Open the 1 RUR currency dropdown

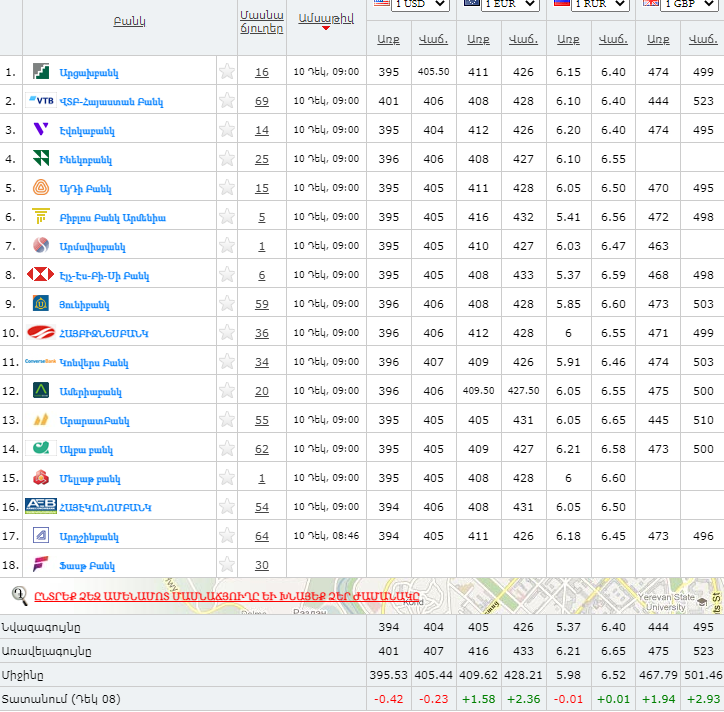[x=600, y=5]
